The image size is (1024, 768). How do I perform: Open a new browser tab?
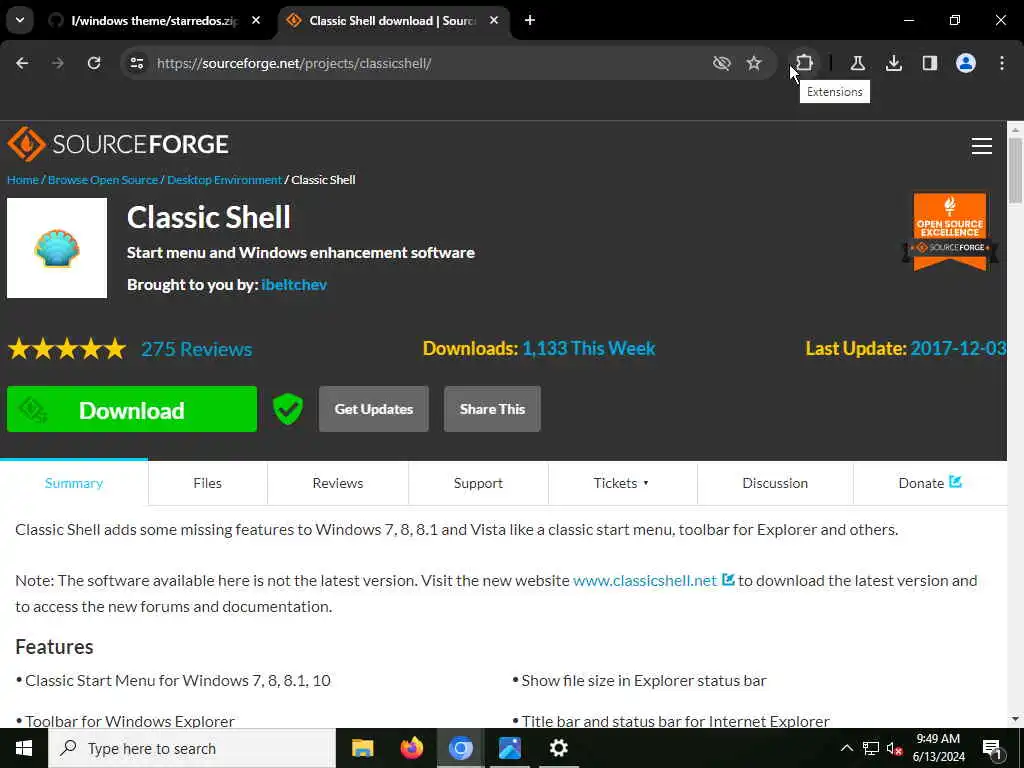[x=530, y=20]
